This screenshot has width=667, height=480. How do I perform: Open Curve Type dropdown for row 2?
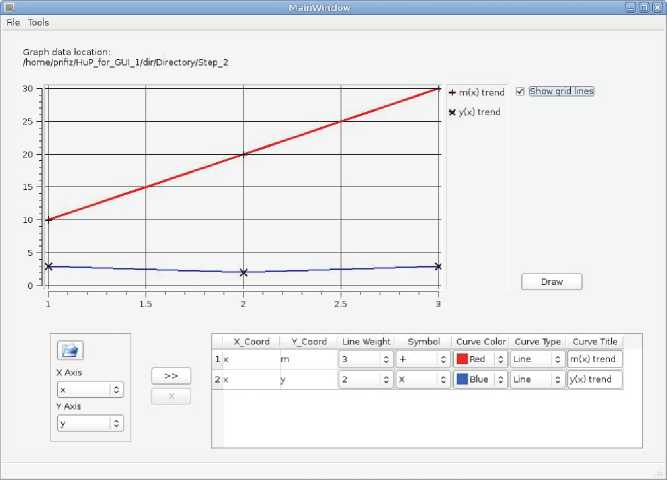click(536, 380)
